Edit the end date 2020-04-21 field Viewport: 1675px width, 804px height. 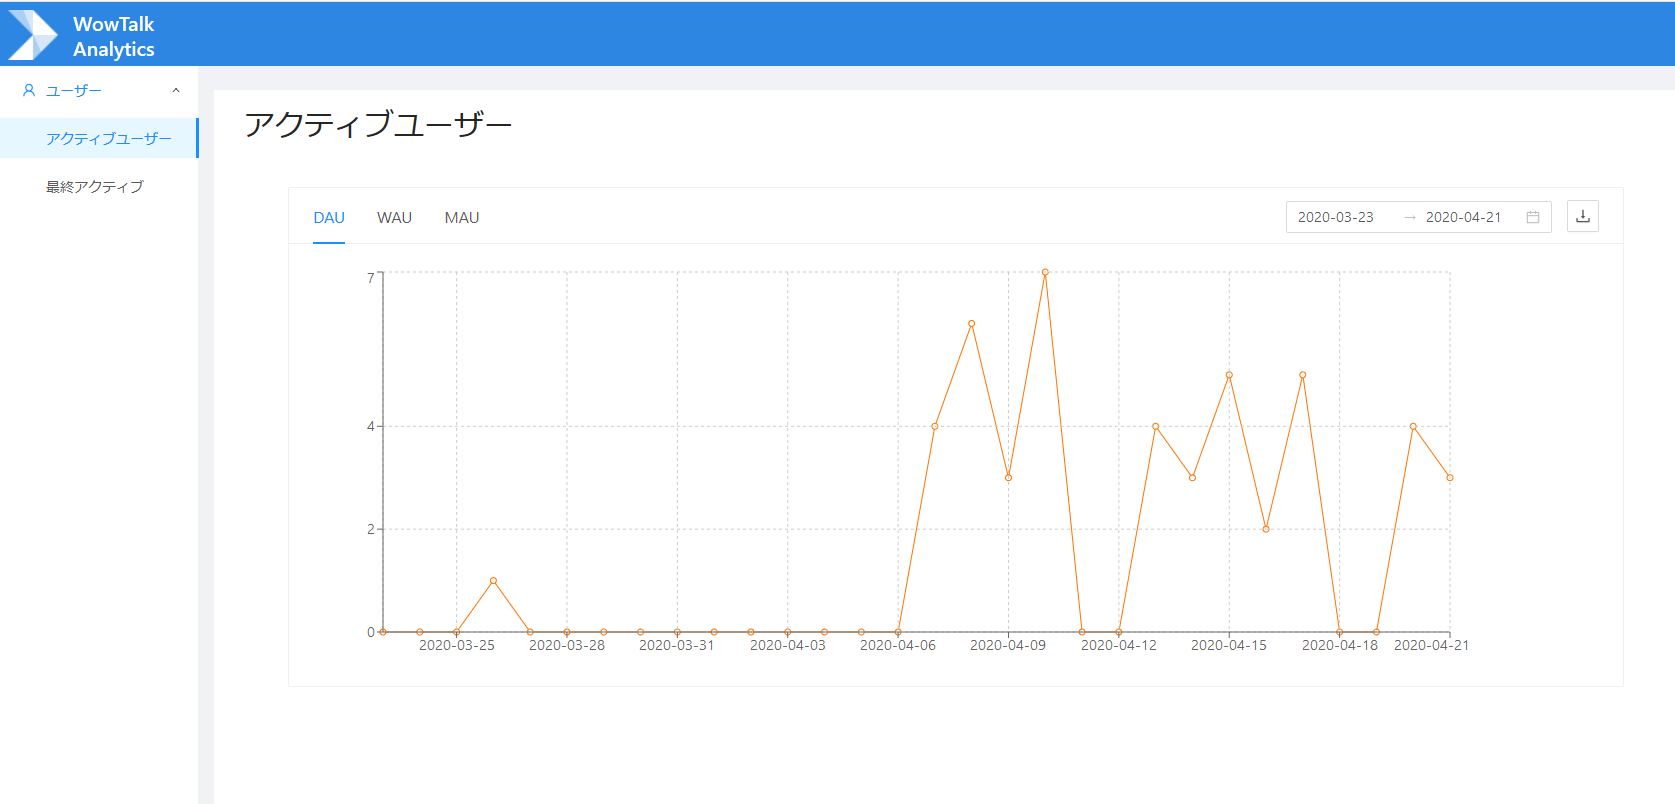click(1463, 217)
